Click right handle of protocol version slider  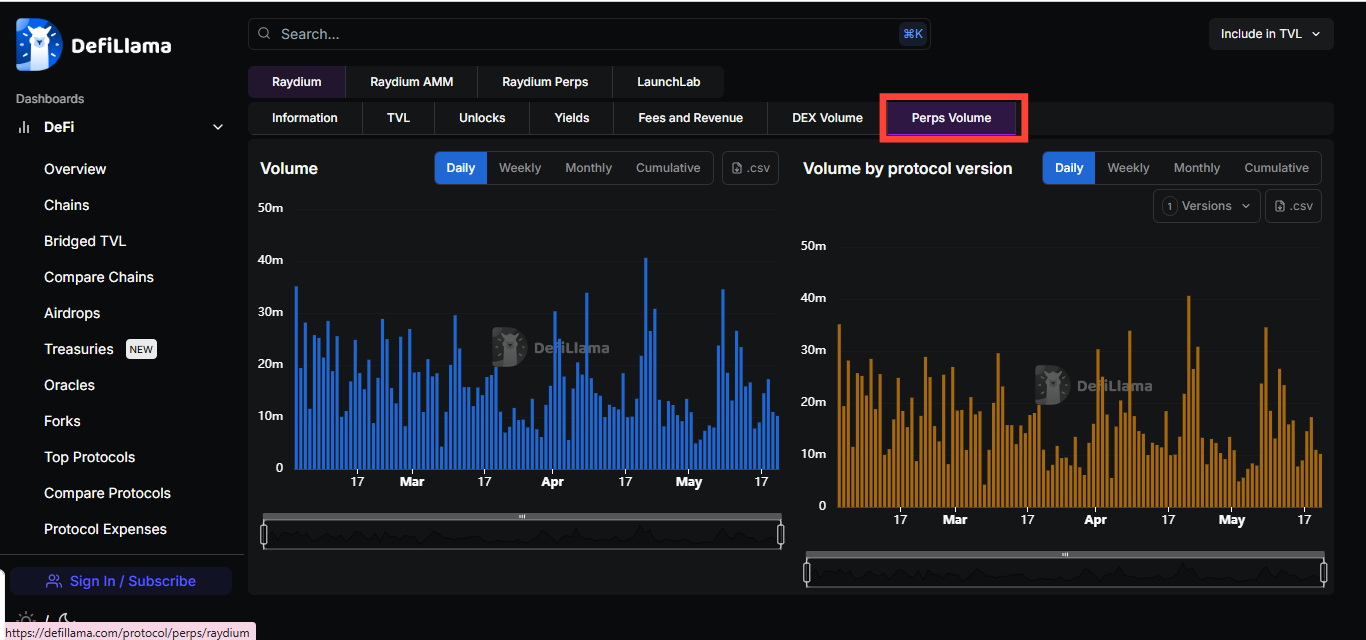tap(1324, 572)
